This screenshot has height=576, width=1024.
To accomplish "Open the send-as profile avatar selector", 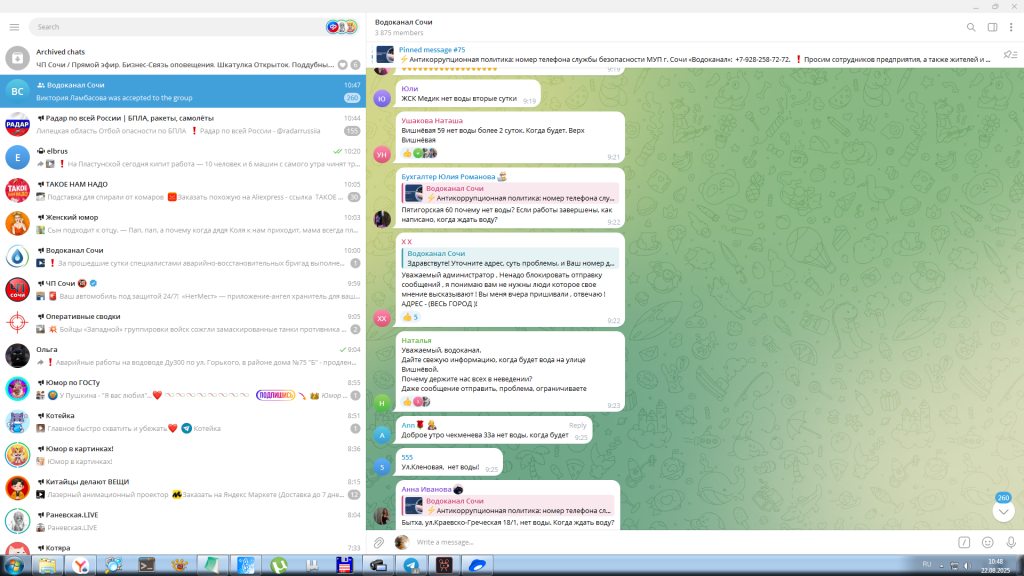I will click(x=402, y=542).
